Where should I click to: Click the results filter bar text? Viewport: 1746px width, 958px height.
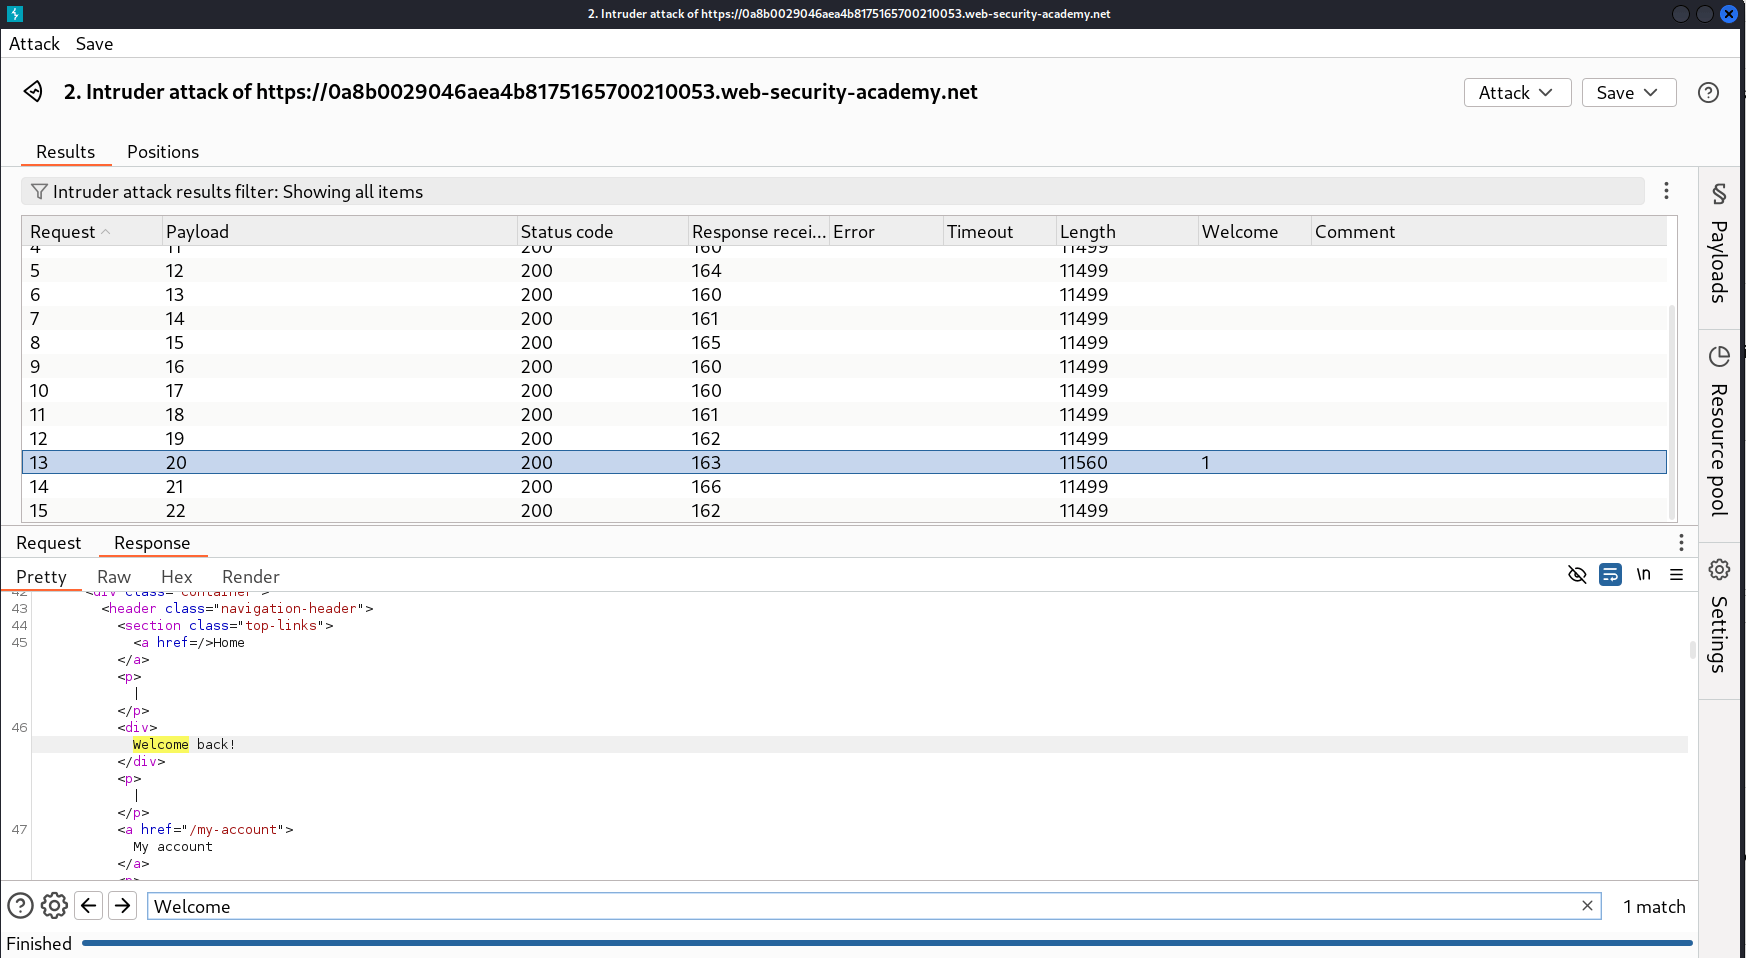[238, 192]
